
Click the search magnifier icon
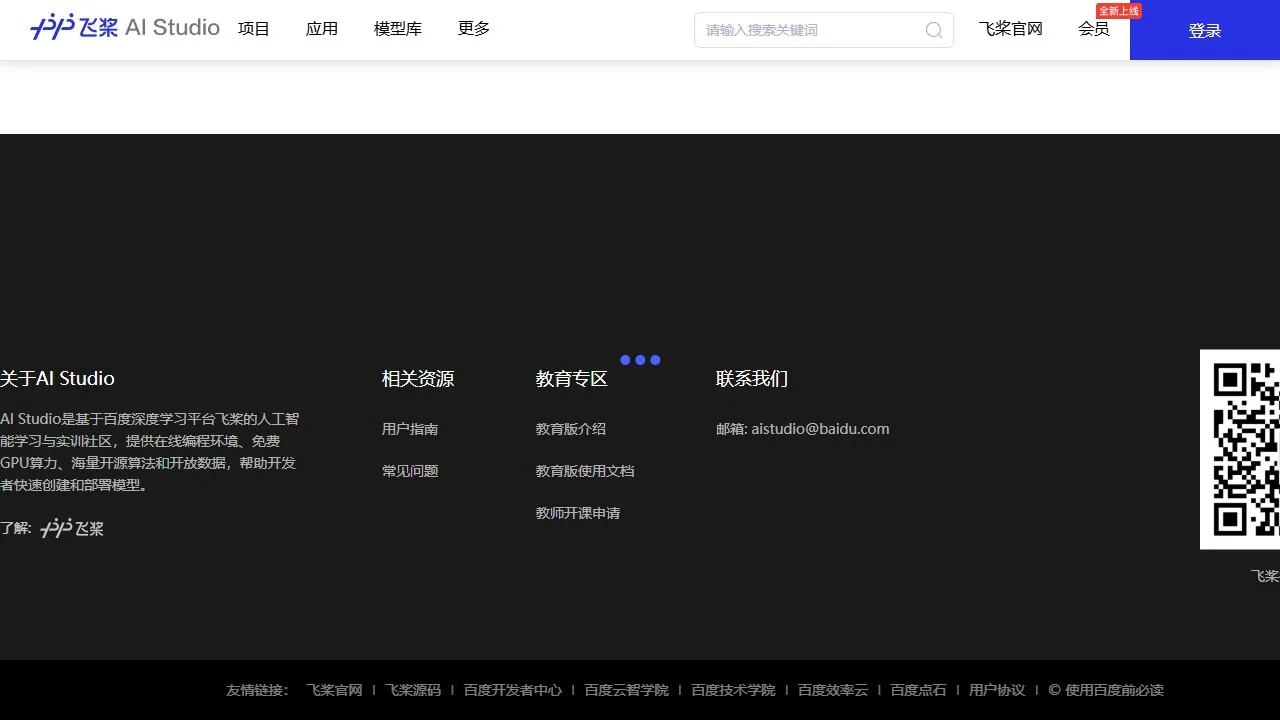coord(934,30)
